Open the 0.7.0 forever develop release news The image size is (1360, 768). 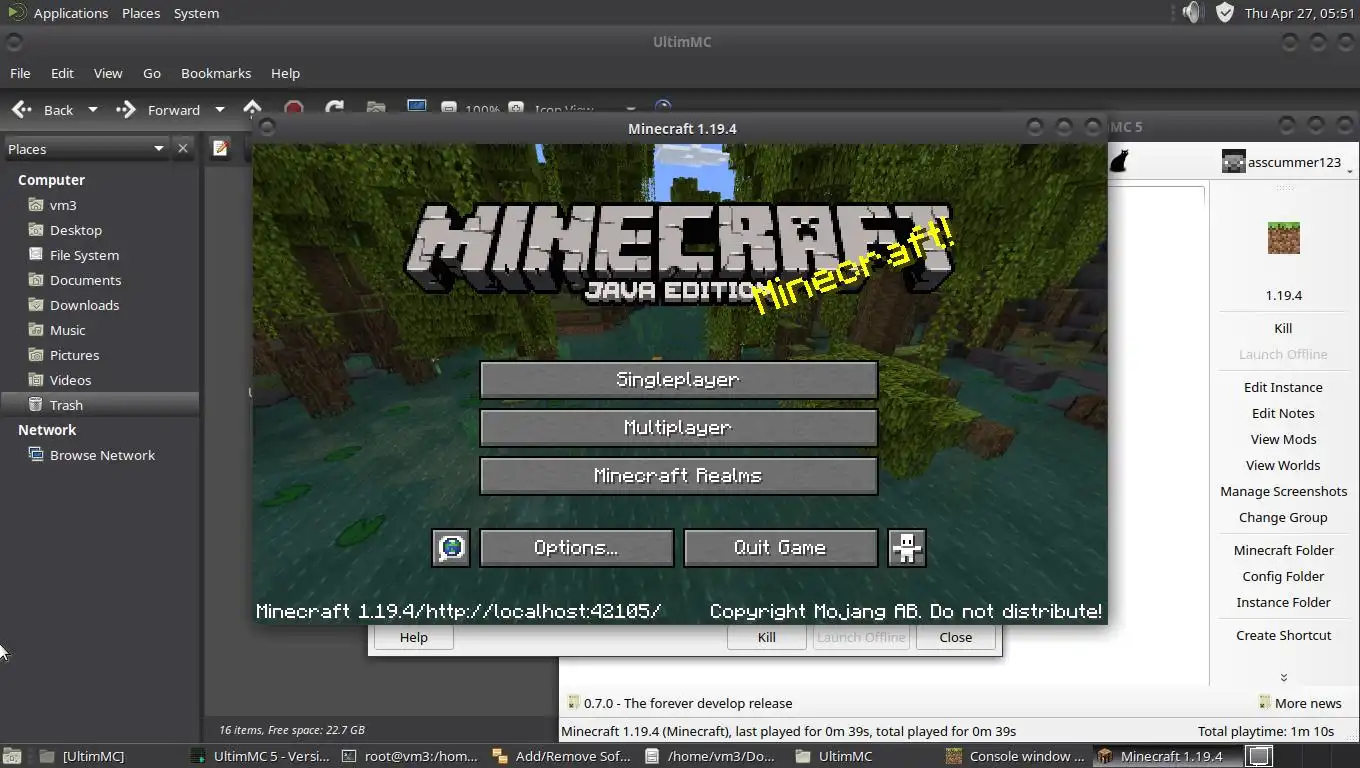(679, 703)
